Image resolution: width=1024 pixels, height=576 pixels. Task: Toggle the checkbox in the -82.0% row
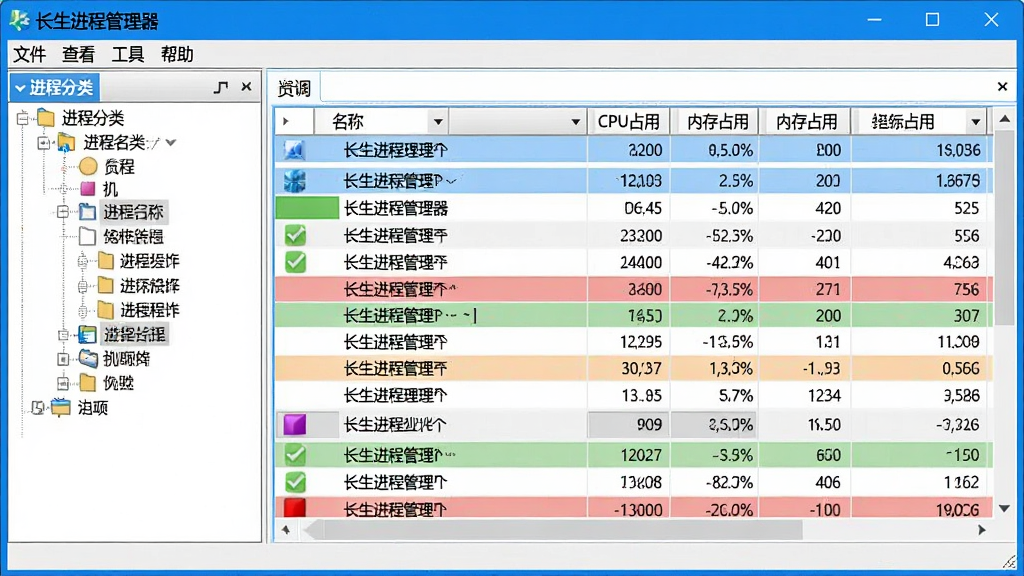click(x=295, y=482)
